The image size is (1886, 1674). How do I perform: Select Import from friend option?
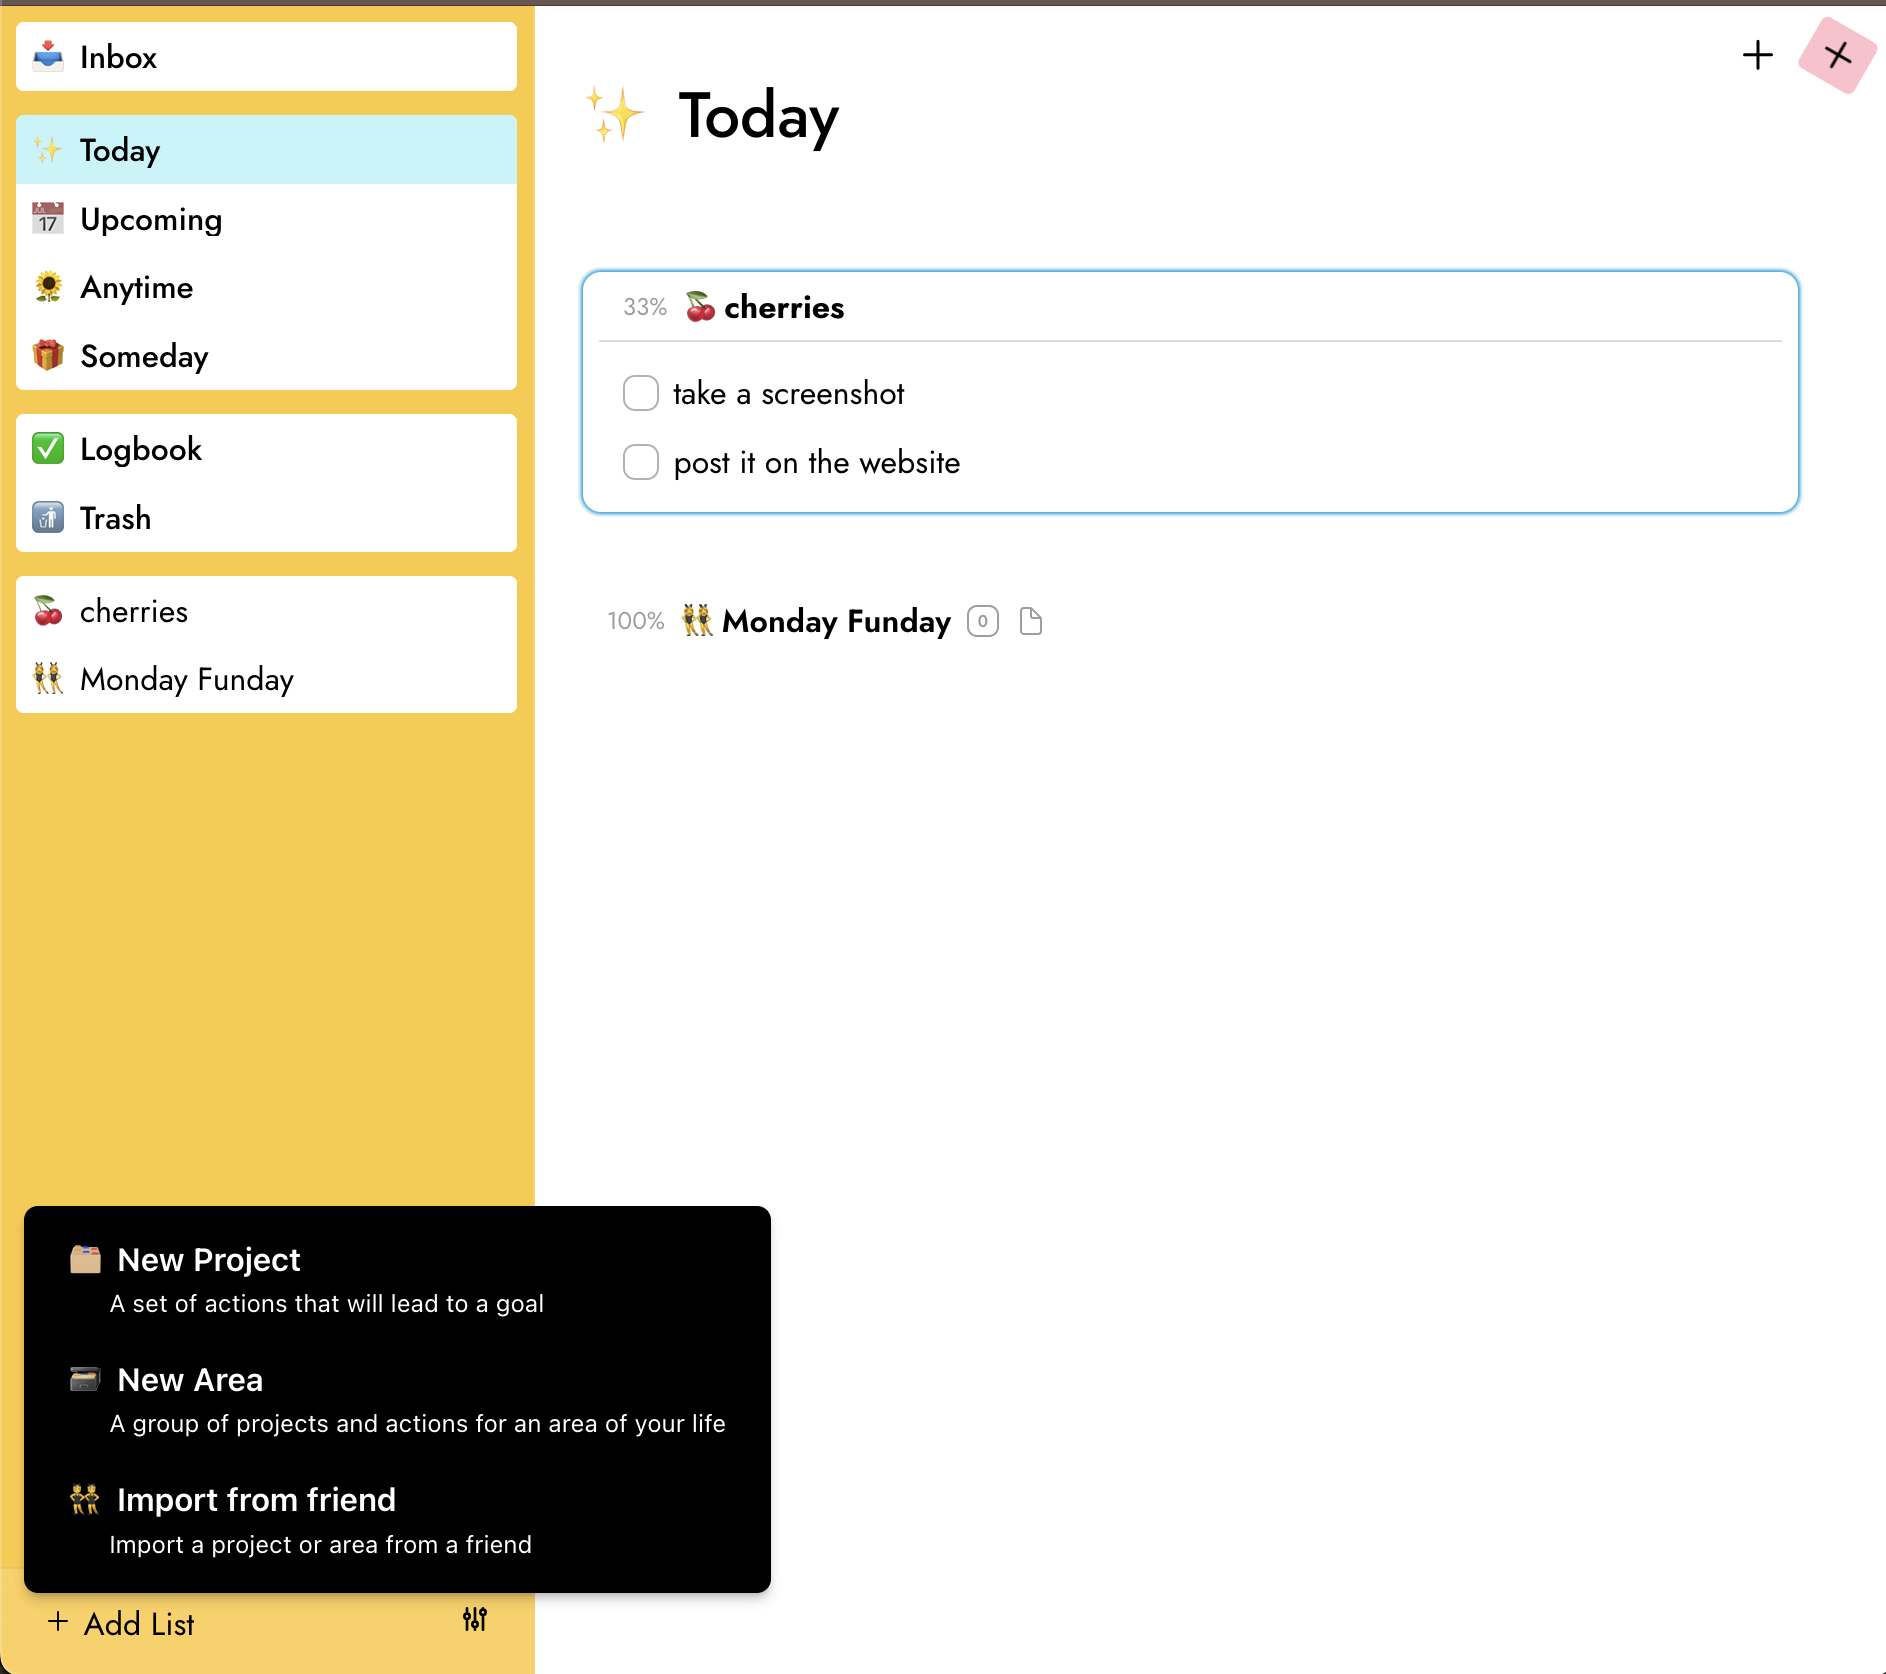coord(256,1500)
